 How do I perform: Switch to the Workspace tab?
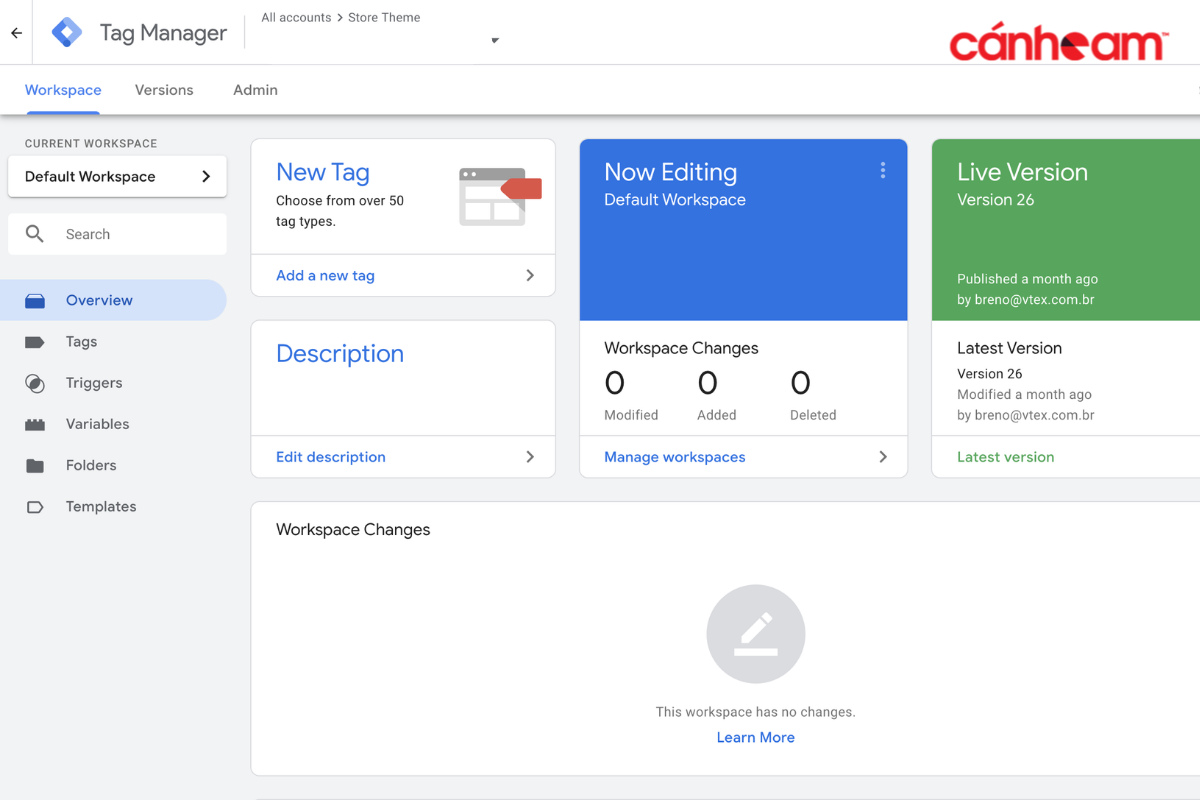pos(63,90)
